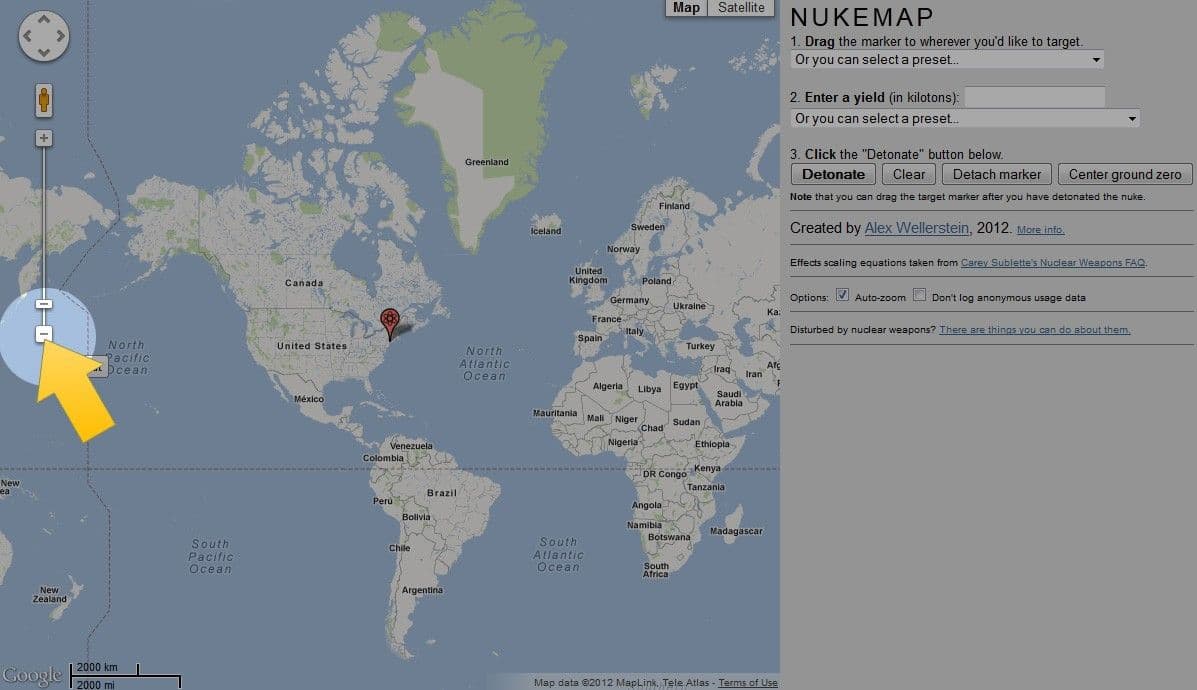
Task: Click the Algeria label on the map
Action: pyautogui.click(x=608, y=386)
